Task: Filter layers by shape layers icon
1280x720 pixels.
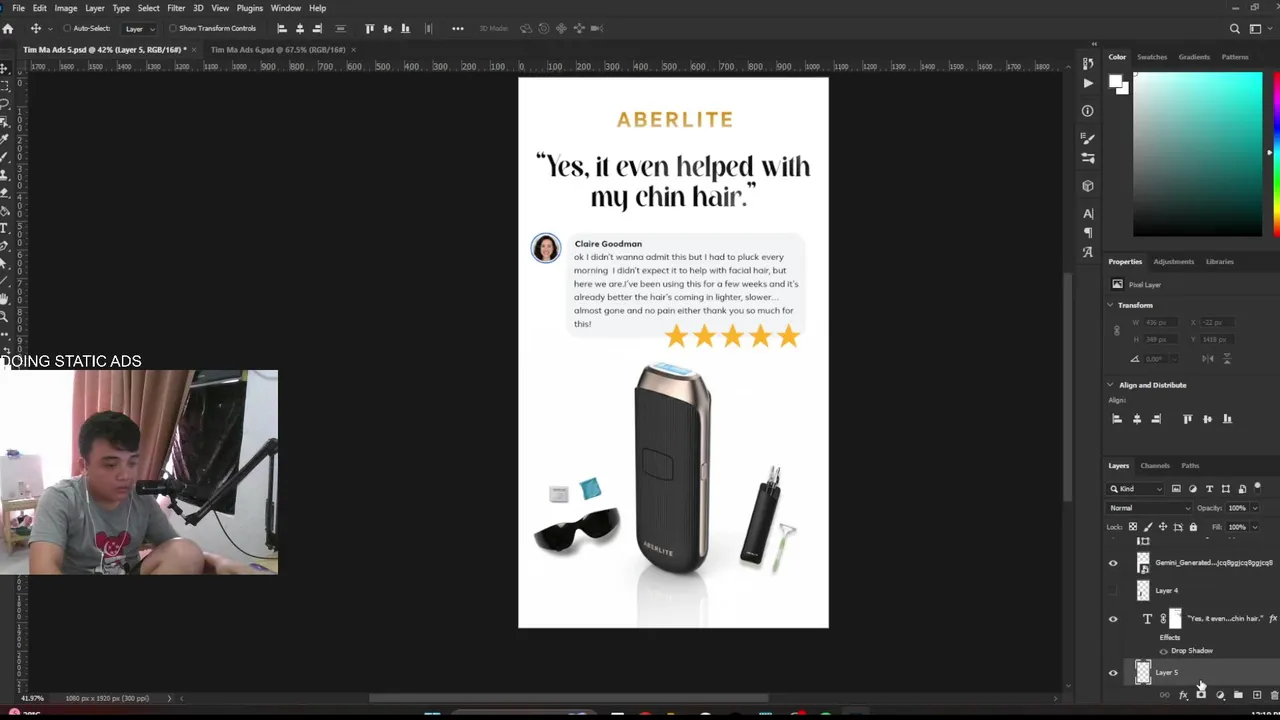Action: 1225,489
